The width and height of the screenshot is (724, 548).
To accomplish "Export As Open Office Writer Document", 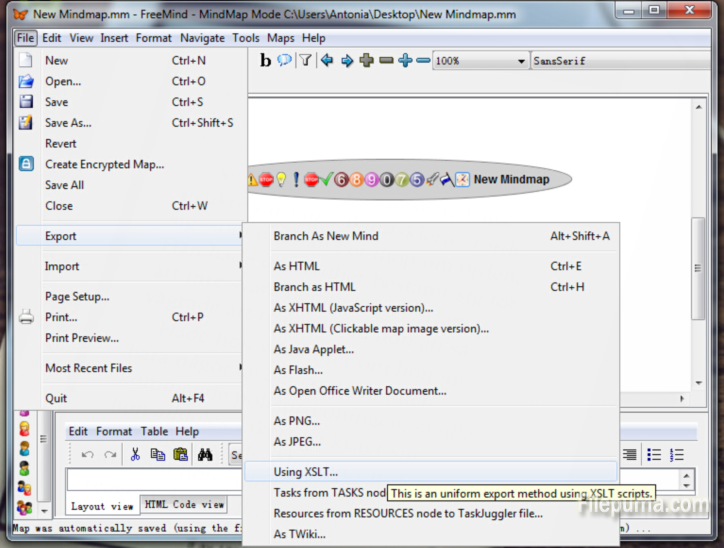I will point(360,391).
